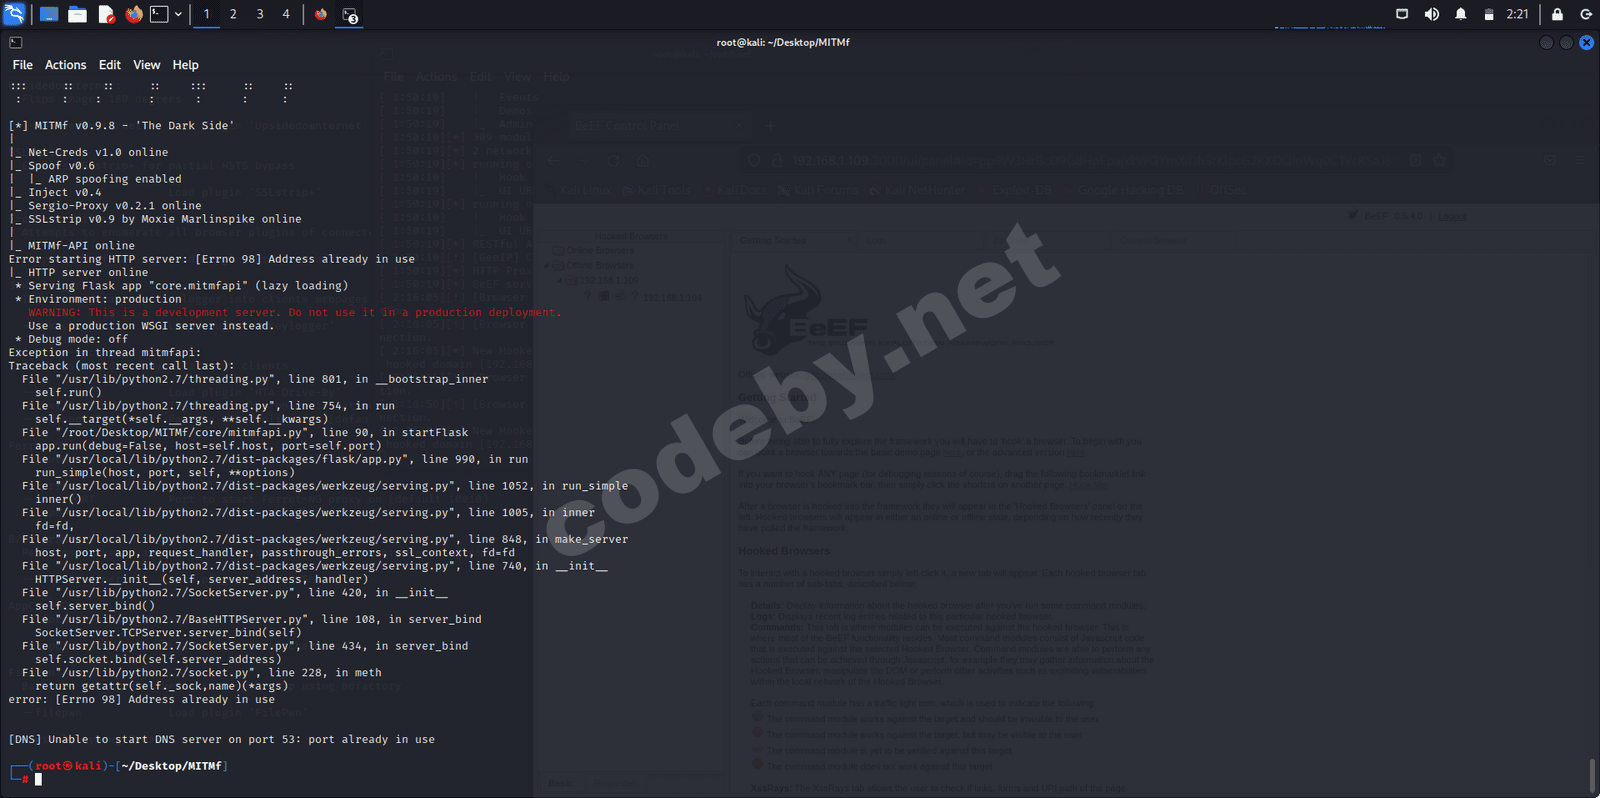Open the Edit menu in terminal
The height and width of the screenshot is (798, 1600).
coord(110,65)
